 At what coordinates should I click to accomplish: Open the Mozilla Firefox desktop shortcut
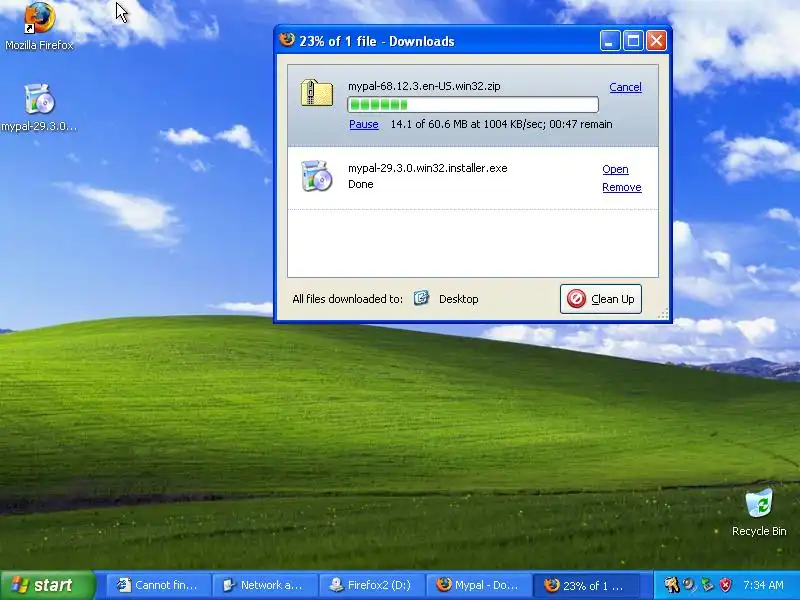[x=39, y=26]
